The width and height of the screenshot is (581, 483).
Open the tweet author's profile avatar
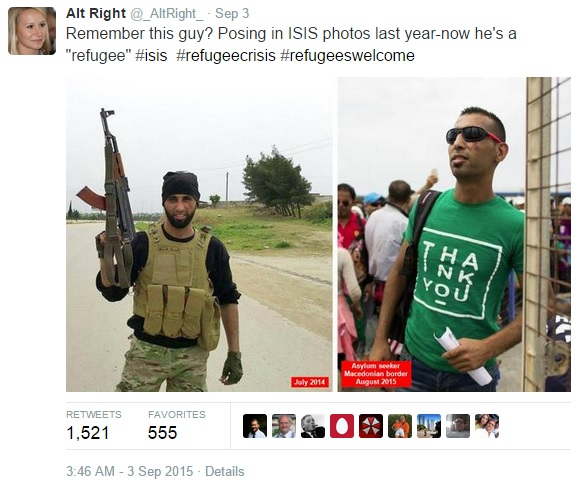tap(32, 31)
